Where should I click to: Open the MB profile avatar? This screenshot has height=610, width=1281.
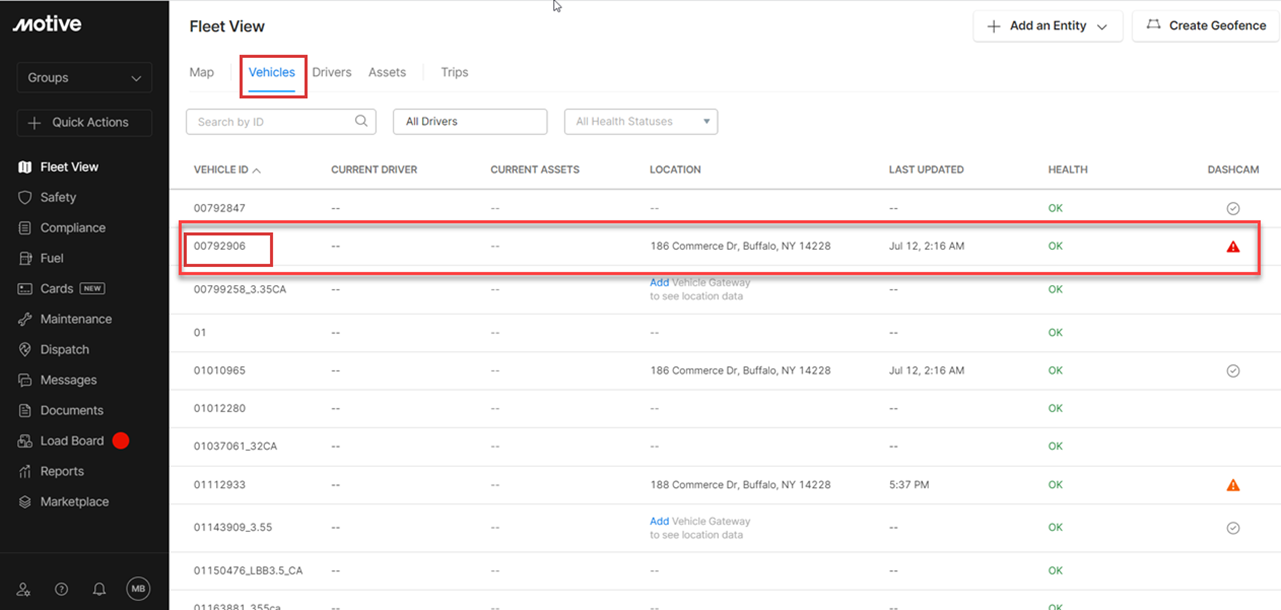(138, 590)
